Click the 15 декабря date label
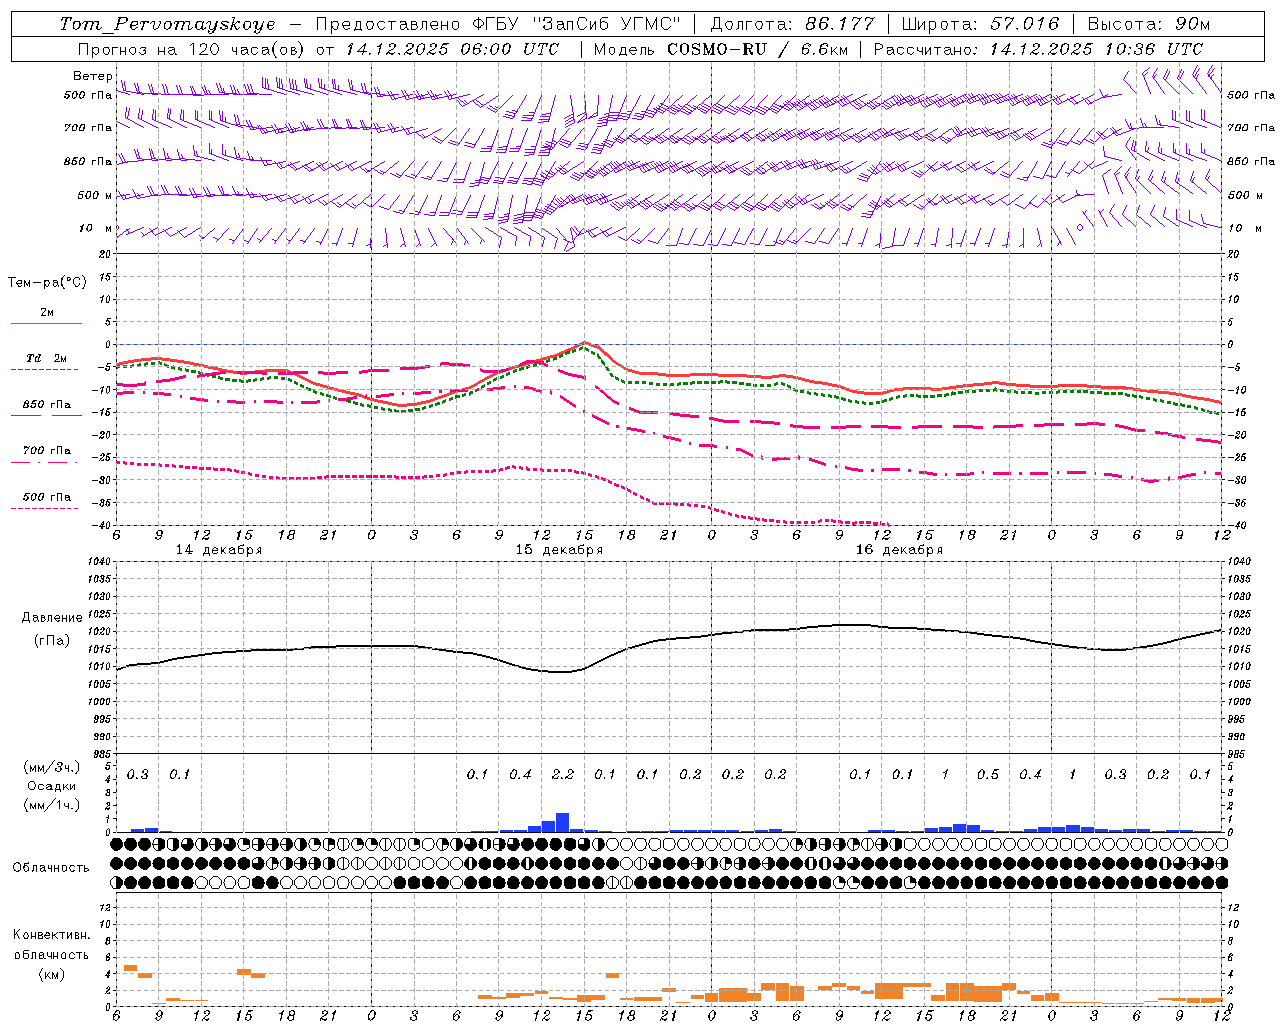Image resolution: width=1280 pixels, height=1024 pixels. (x=559, y=550)
